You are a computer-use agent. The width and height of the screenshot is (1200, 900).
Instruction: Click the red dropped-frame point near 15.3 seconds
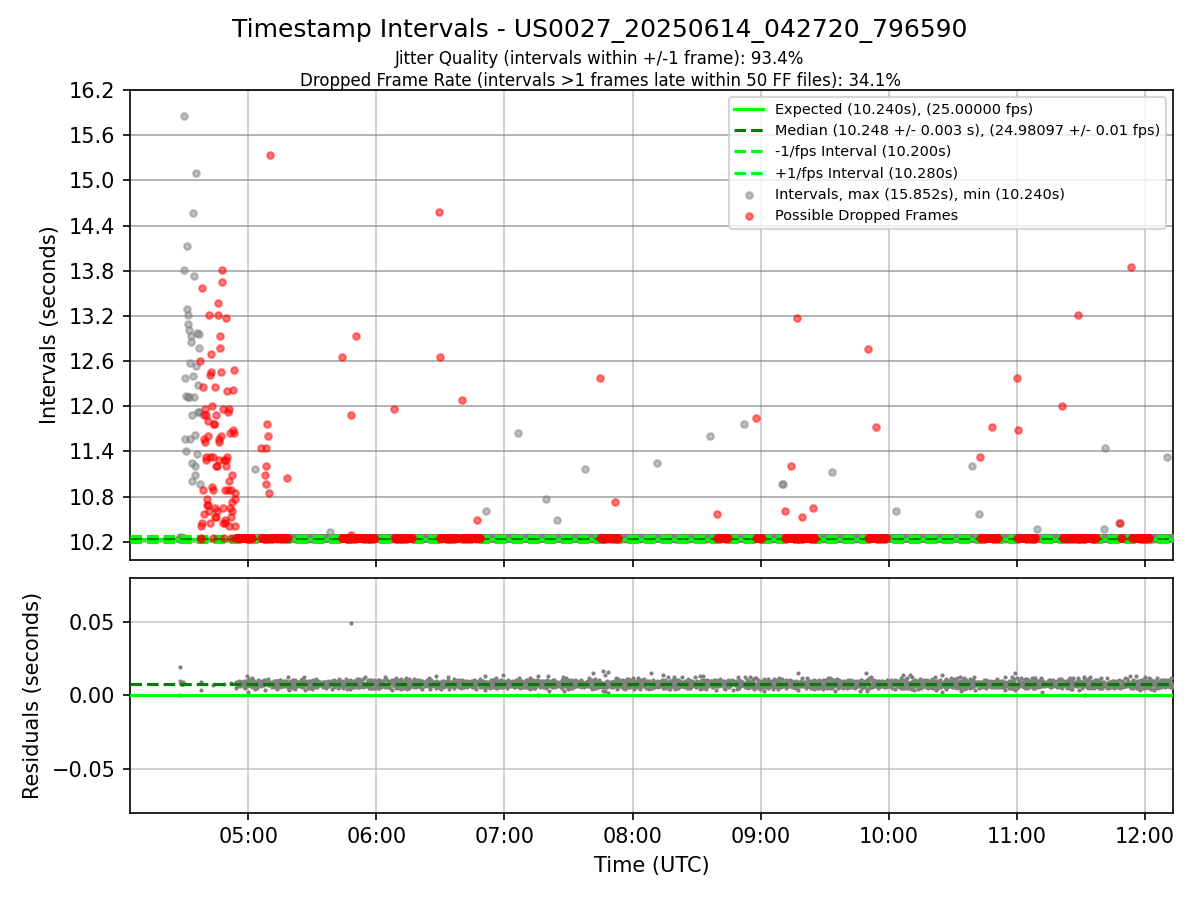pyautogui.click(x=270, y=155)
